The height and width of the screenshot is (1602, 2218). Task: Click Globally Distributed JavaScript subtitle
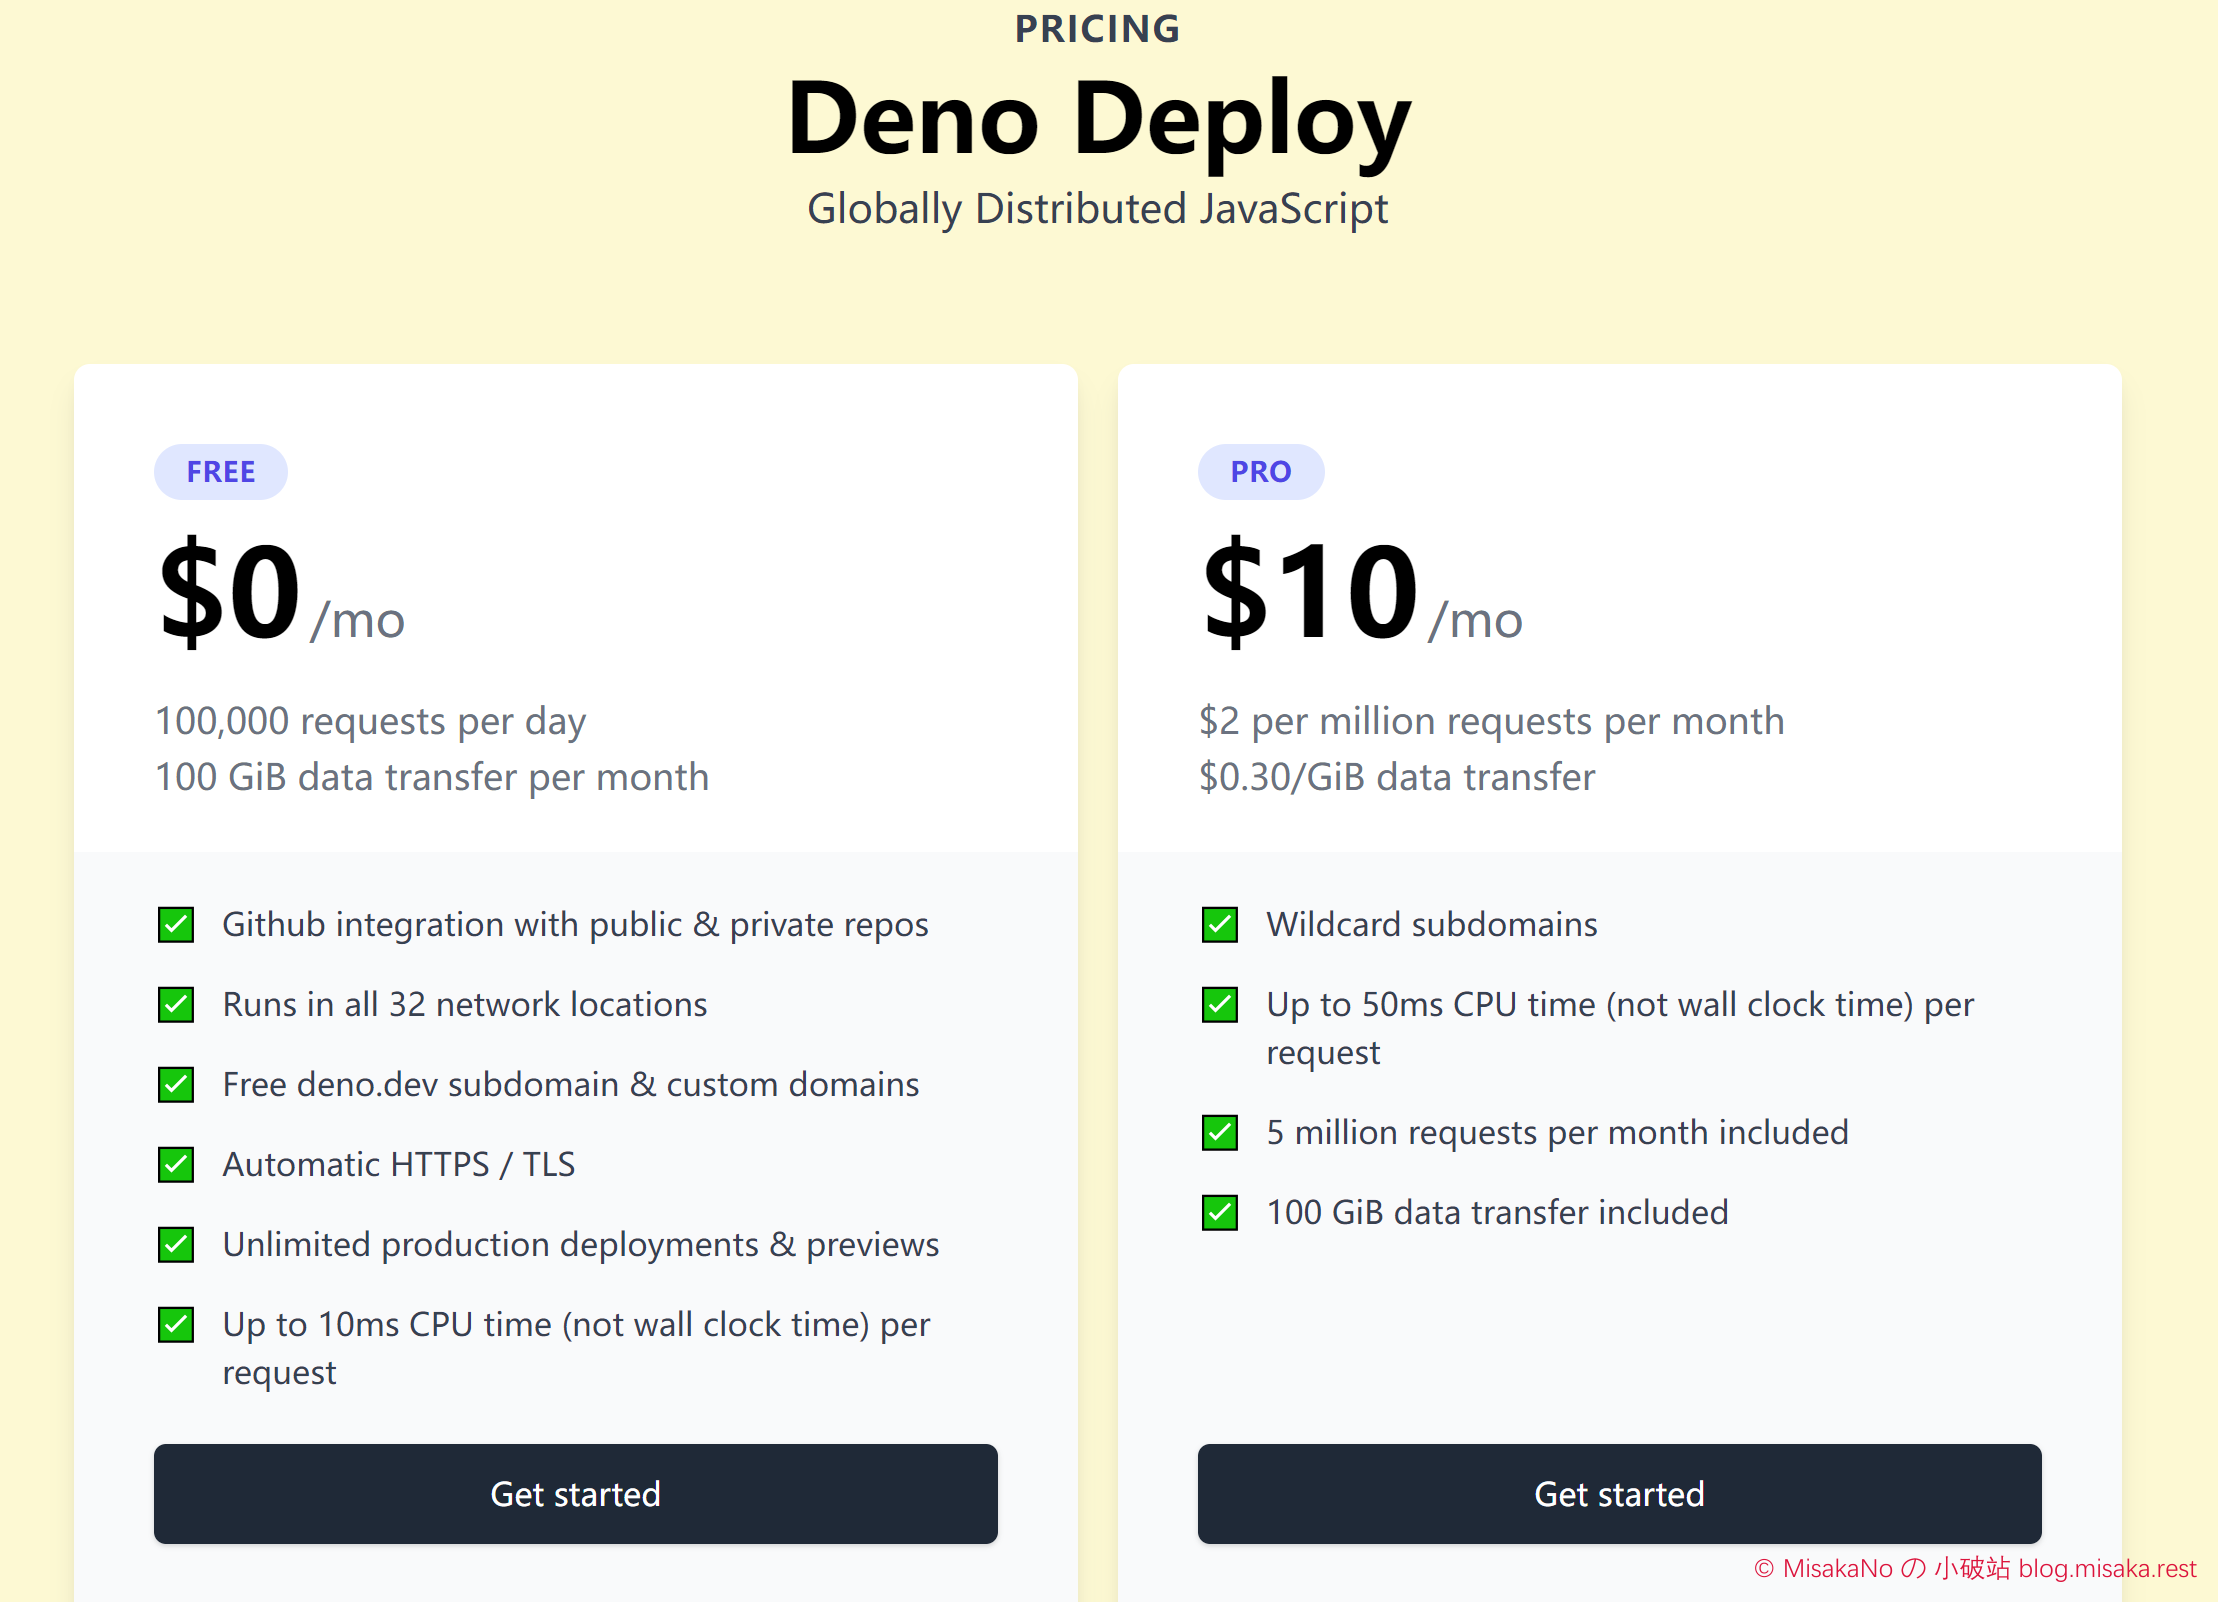[x=1097, y=209]
